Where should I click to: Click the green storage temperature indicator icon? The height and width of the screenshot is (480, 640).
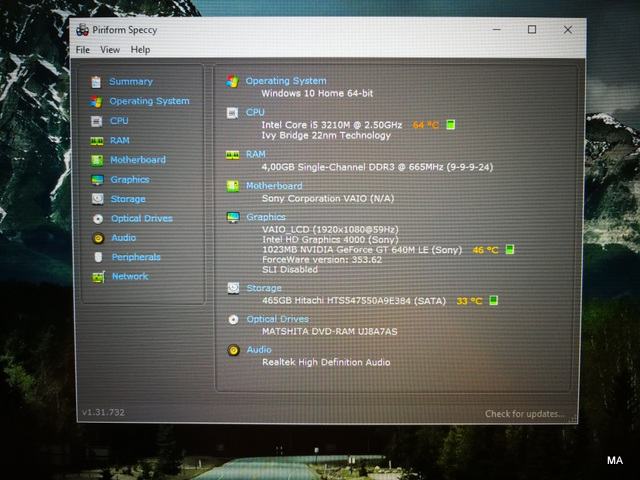point(493,301)
